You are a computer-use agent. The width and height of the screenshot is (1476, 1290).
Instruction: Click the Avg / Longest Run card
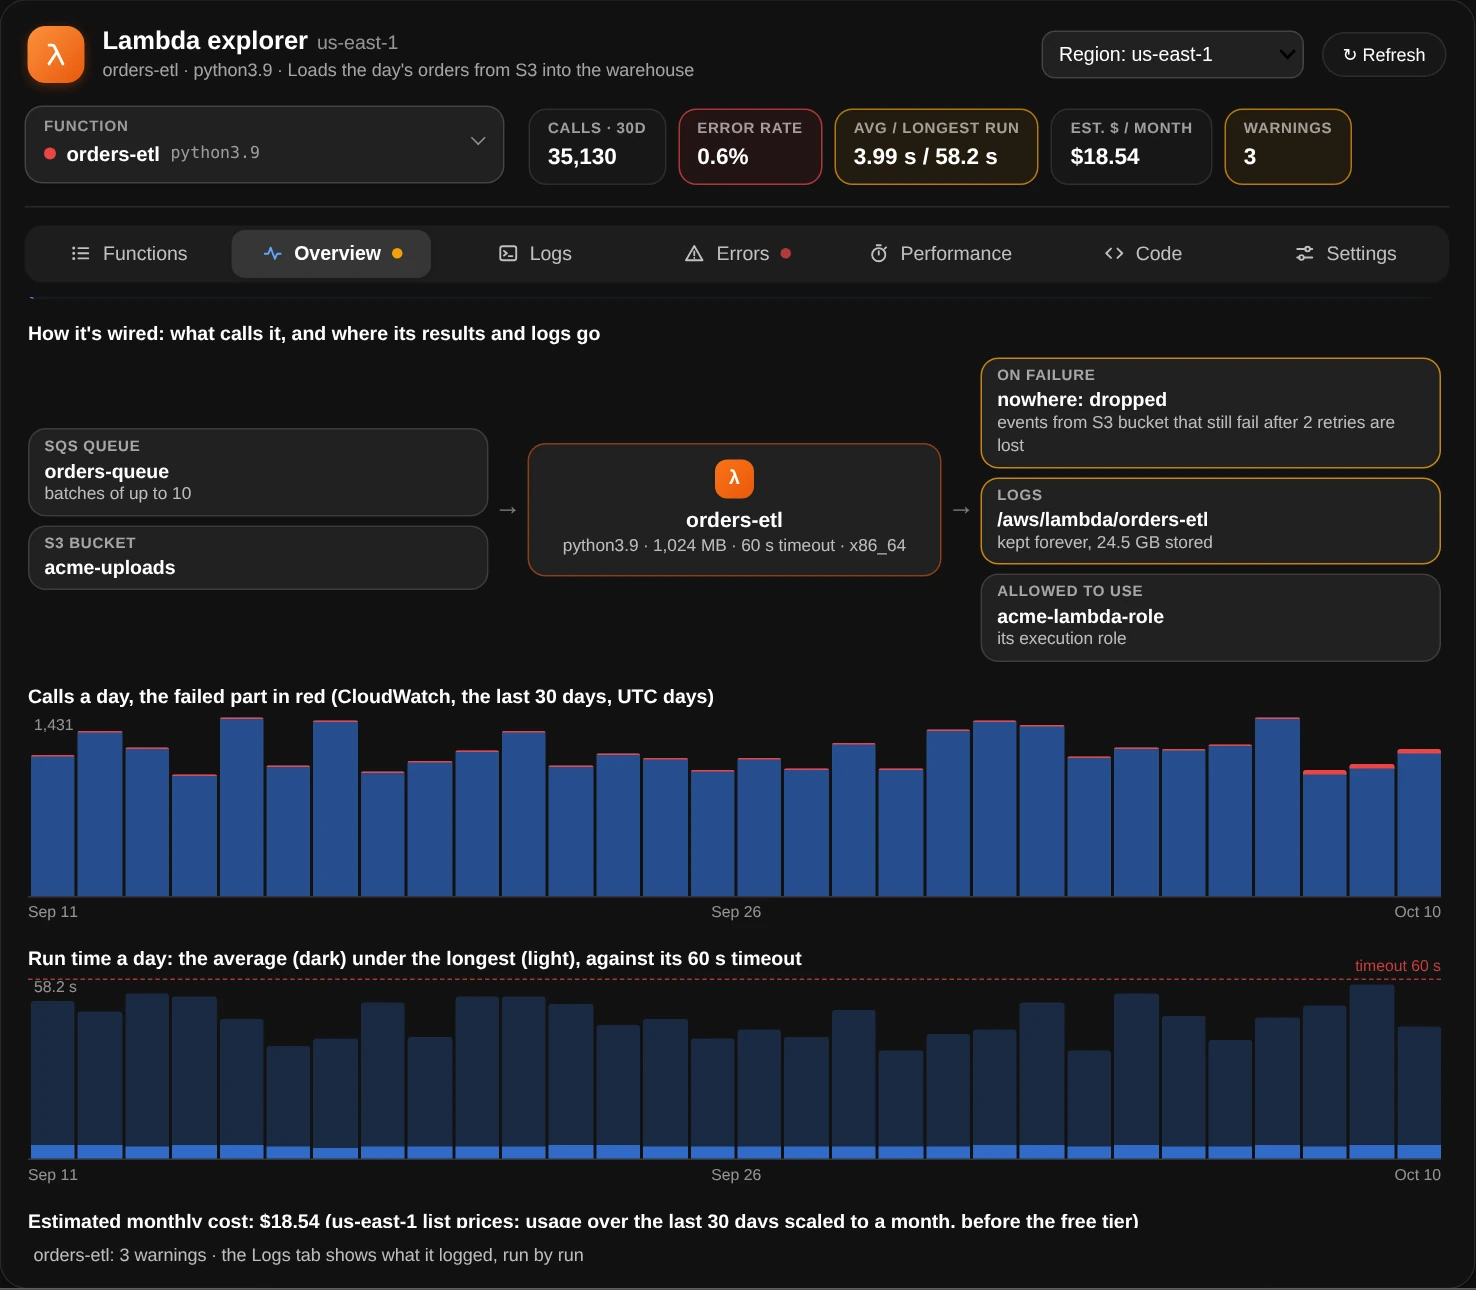point(936,147)
